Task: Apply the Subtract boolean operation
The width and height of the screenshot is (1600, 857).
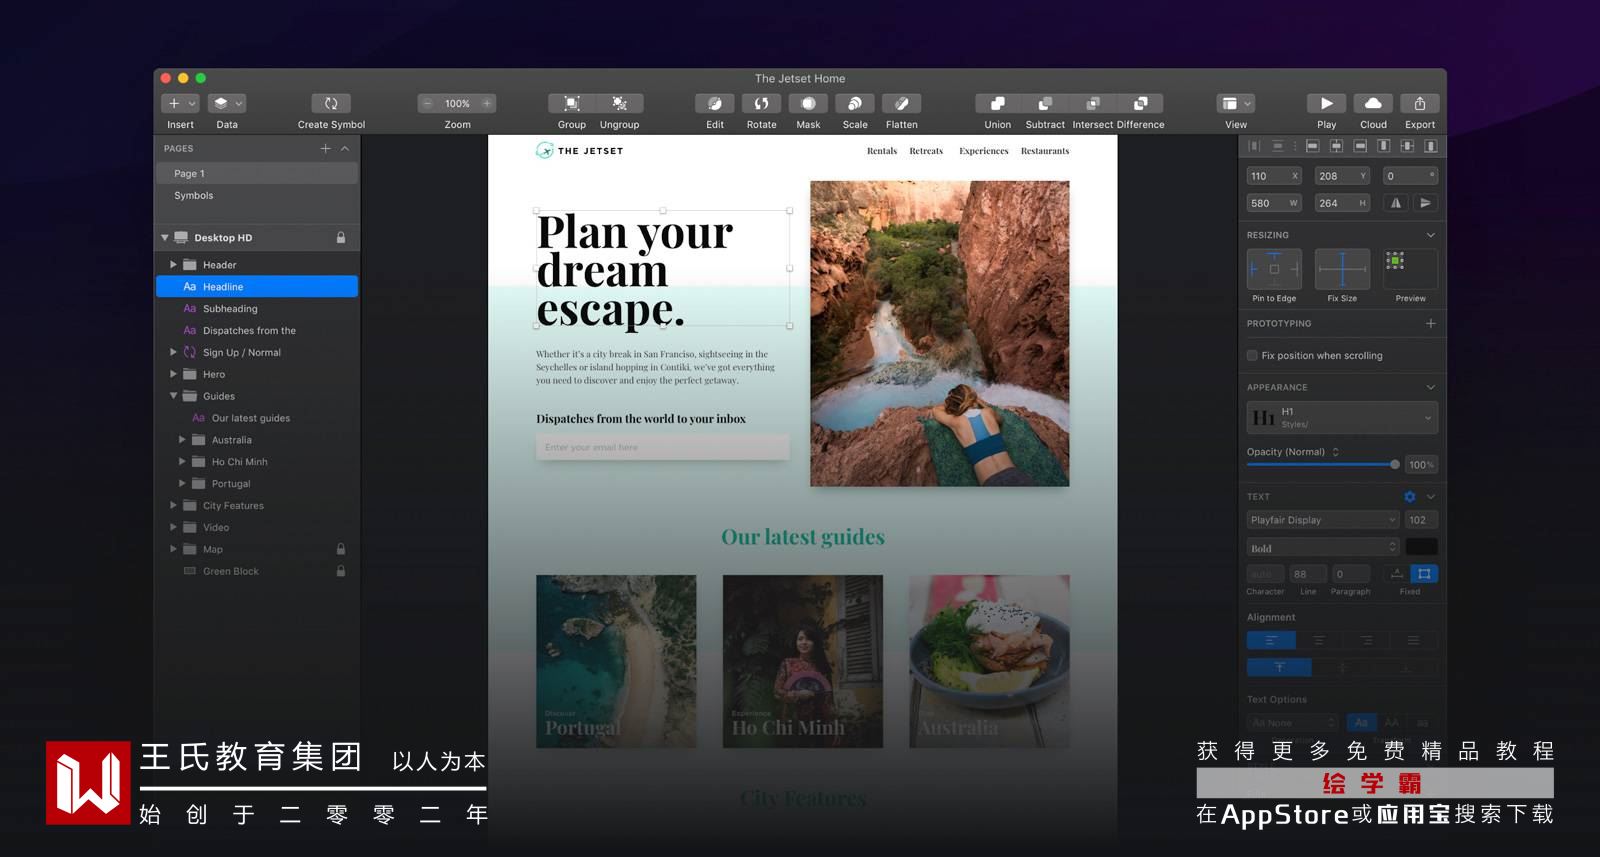Action: [x=1045, y=103]
